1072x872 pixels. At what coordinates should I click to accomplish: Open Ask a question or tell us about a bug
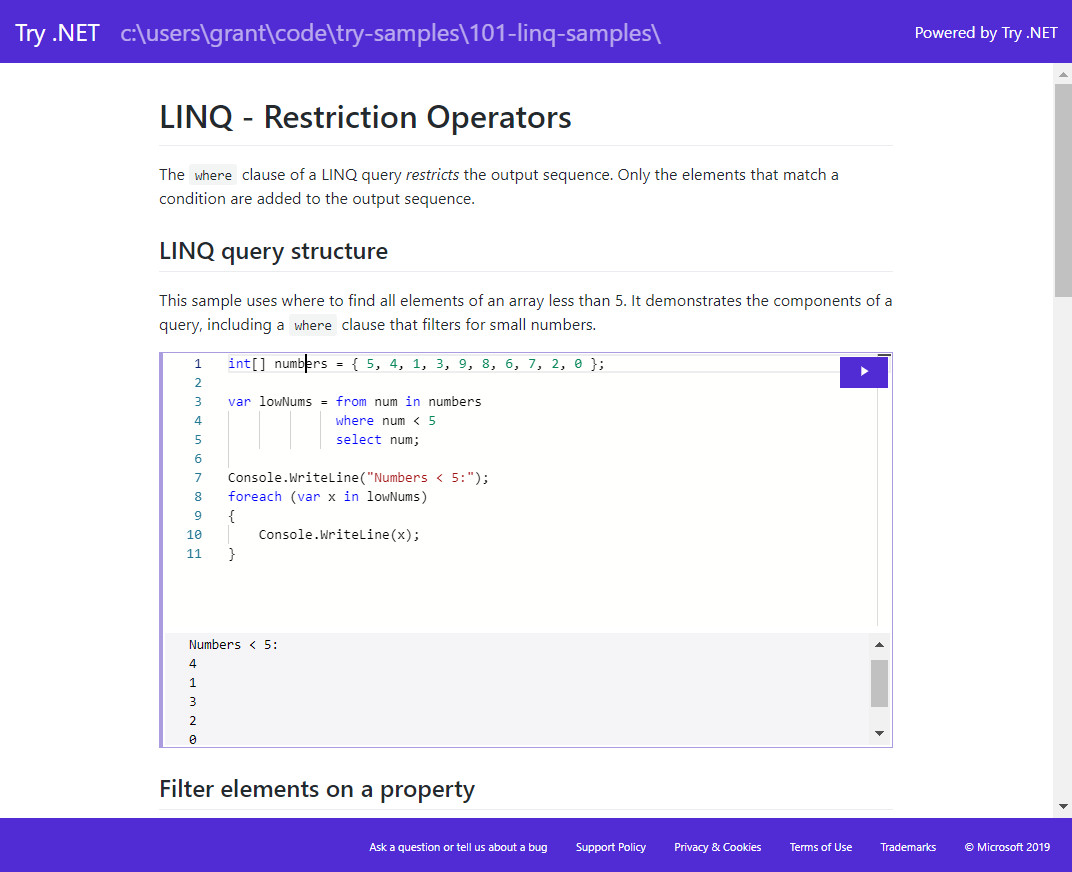tap(458, 847)
